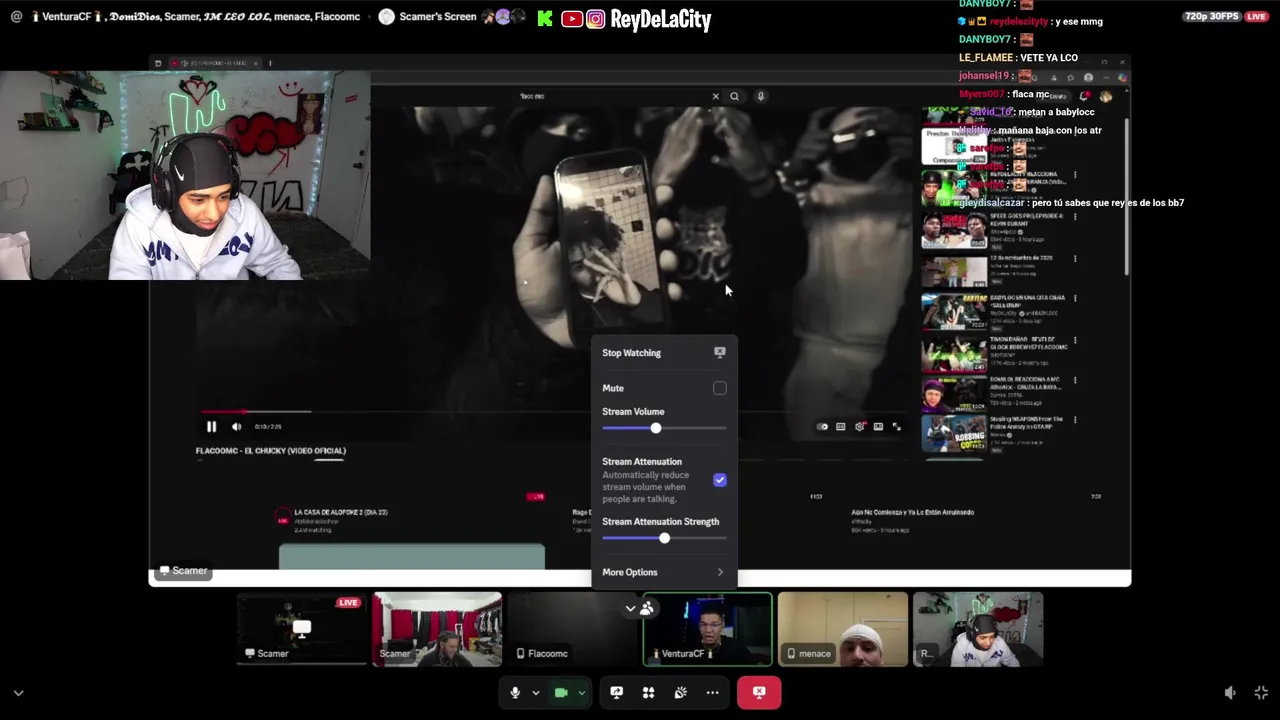Screen dimensions: 1280x720
Task: Click the exit fullscreen icon bottom-right
Action: [x=1261, y=692]
